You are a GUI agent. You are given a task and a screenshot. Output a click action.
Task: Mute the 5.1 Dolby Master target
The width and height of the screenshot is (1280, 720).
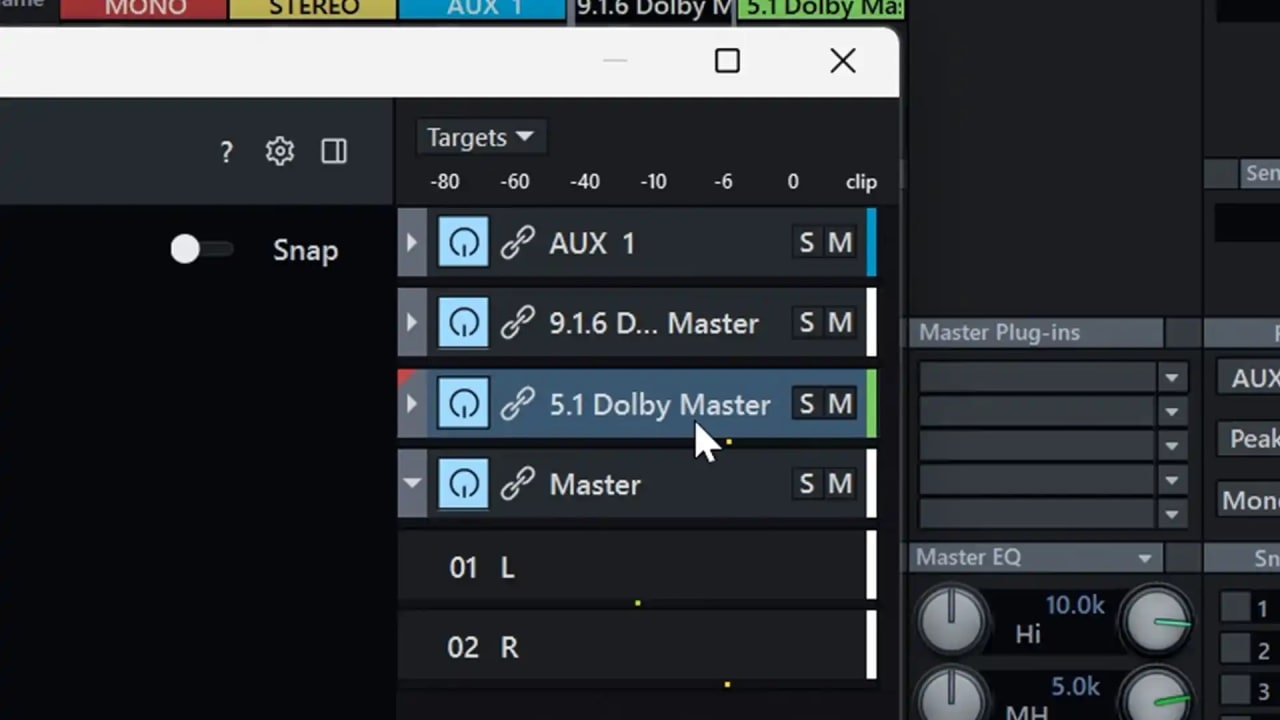pos(840,404)
